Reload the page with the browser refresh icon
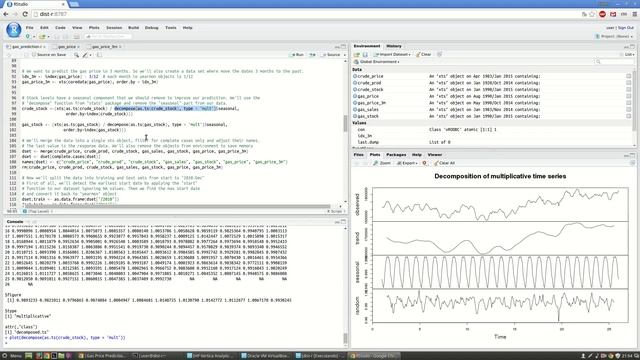The width and height of the screenshot is (640, 360). point(25,14)
